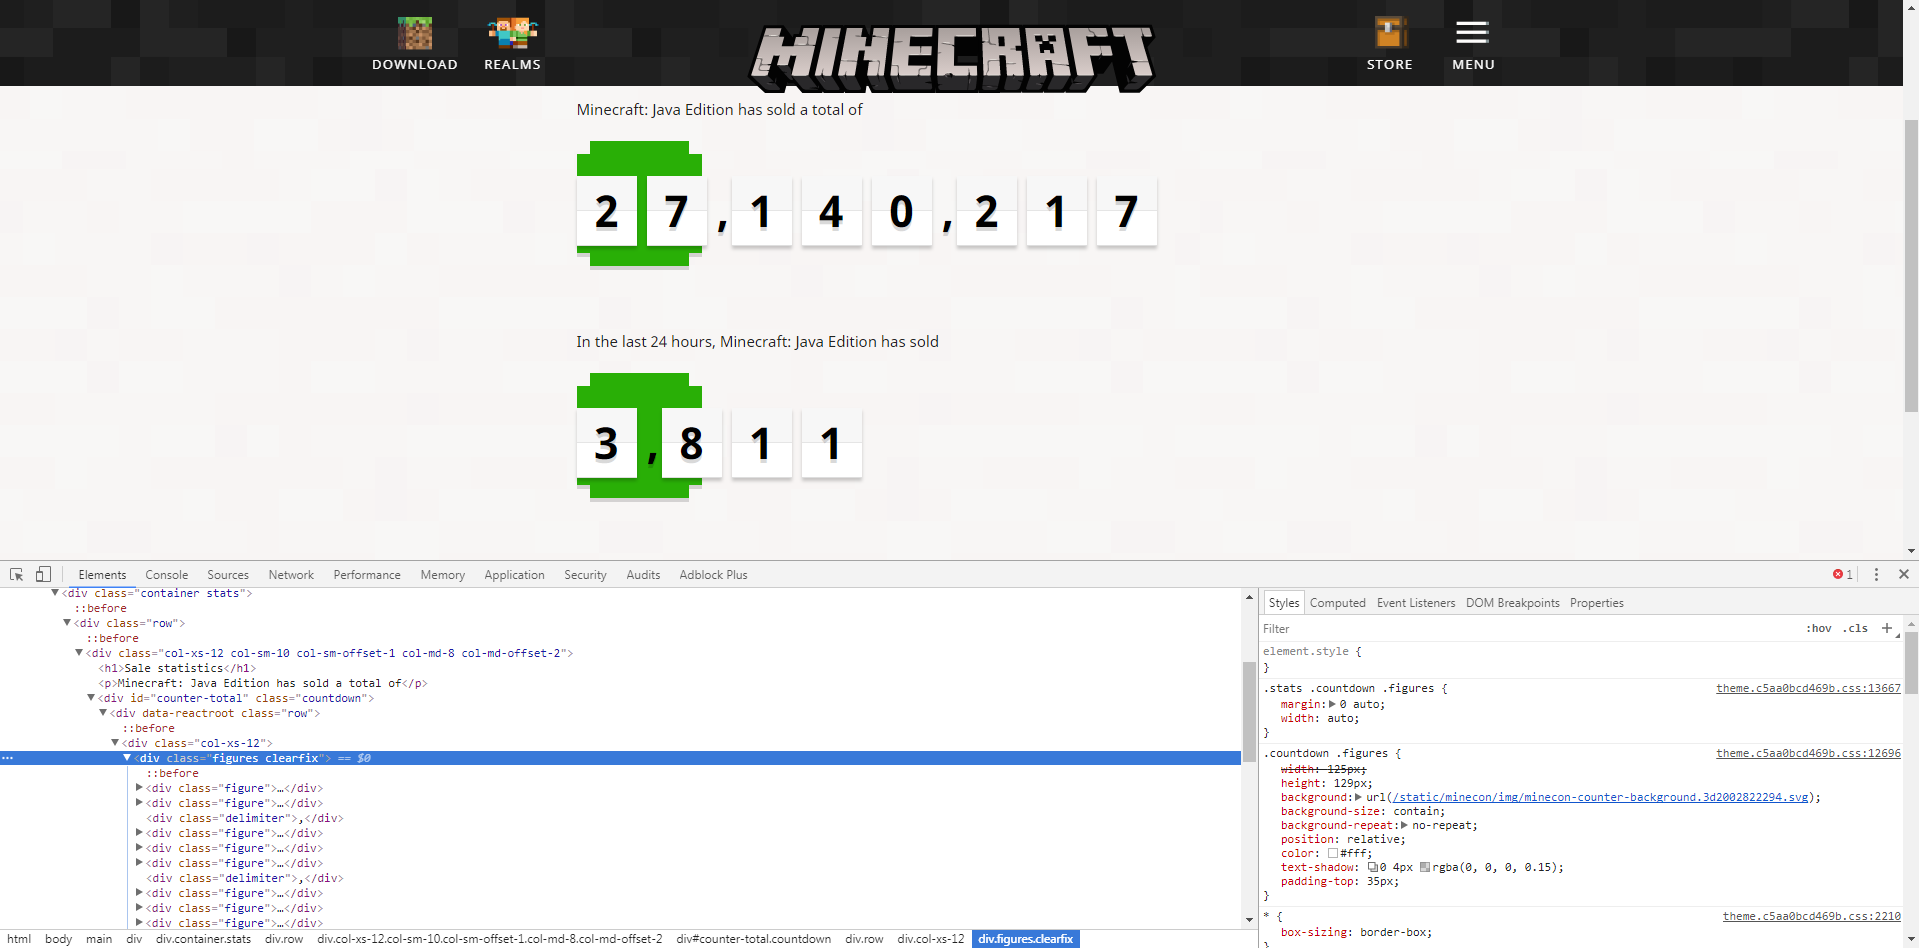Viewport: 1919px width, 948px height.
Task: Open the Security tab
Action: click(586, 575)
